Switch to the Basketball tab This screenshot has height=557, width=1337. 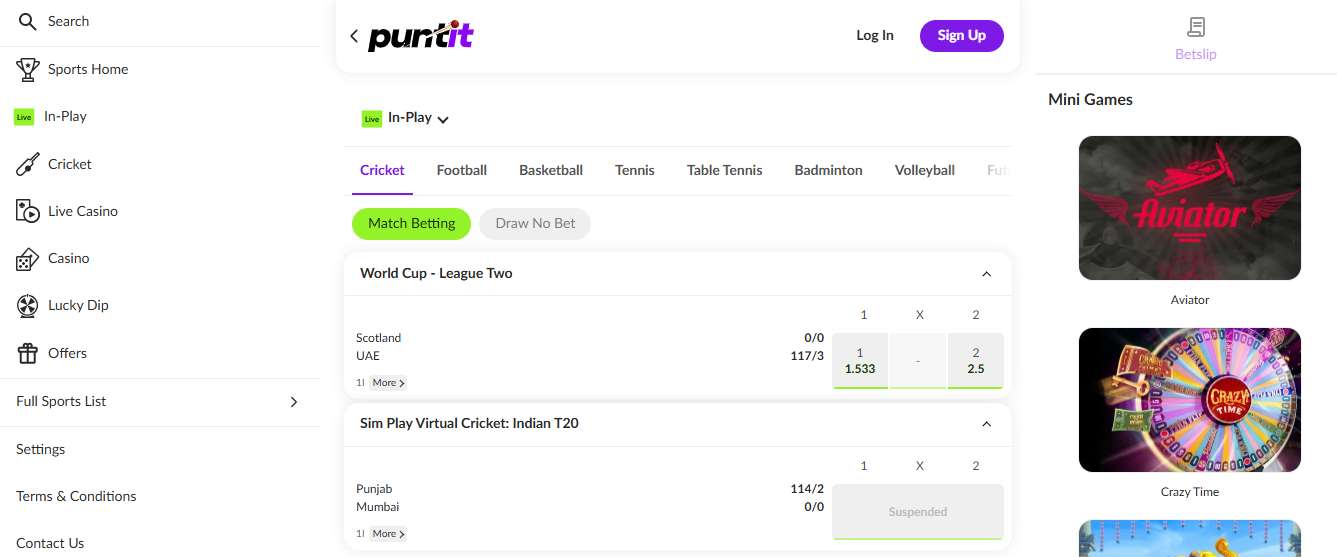coord(551,170)
